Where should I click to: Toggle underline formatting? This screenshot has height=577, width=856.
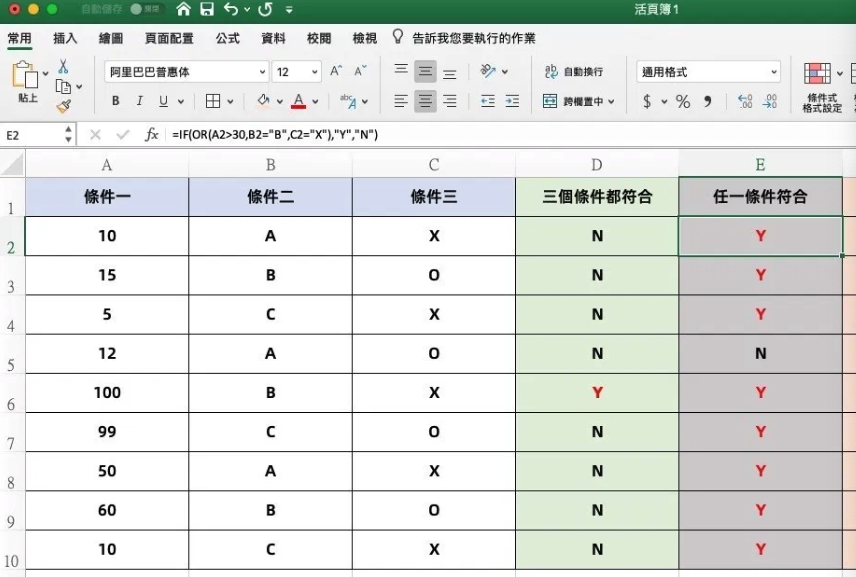click(163, 101)
